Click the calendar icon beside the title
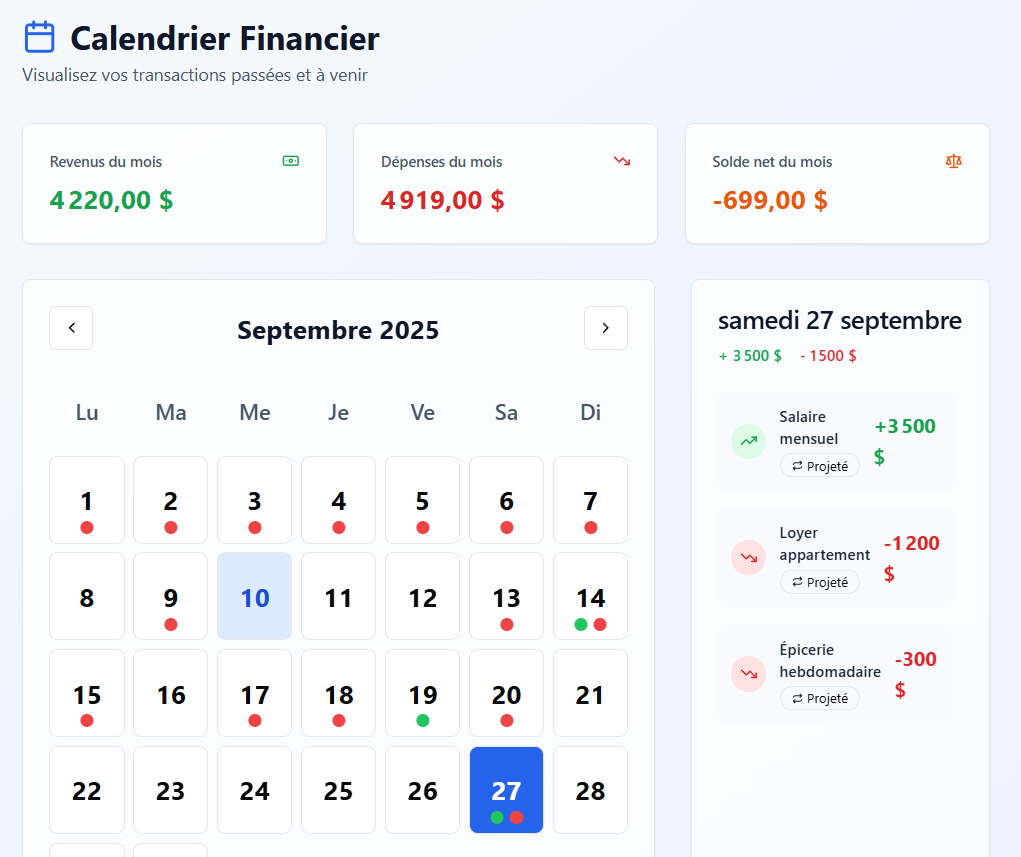The image size is (1021, 857). (39, 38)
